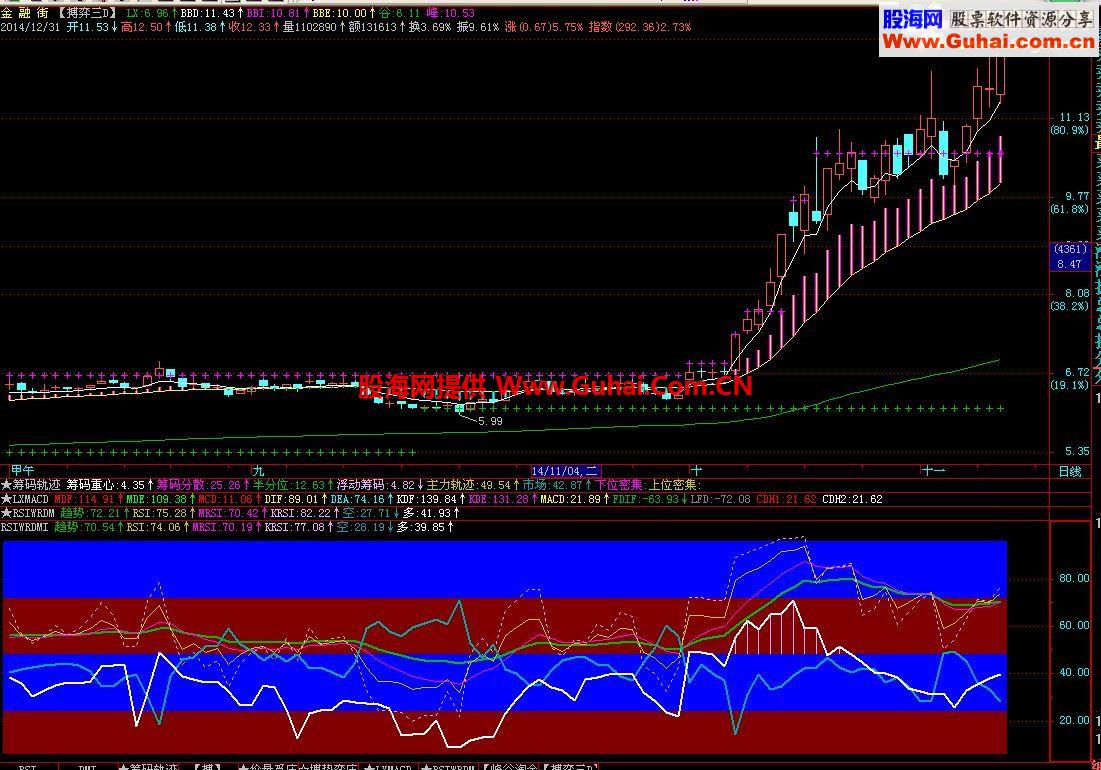1101x770 pixels.
Task: Click the turnover rate 换3.69%
Action: tap(430, 27)
